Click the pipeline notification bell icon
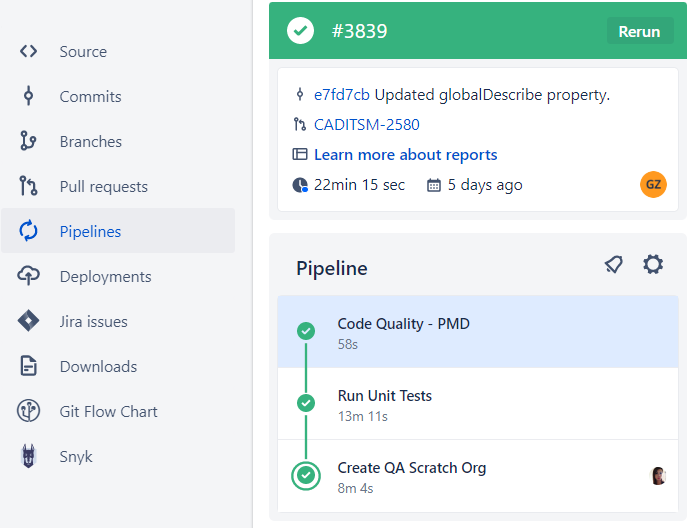This screenshot has height=528, width=687. [x=613, y=265]
